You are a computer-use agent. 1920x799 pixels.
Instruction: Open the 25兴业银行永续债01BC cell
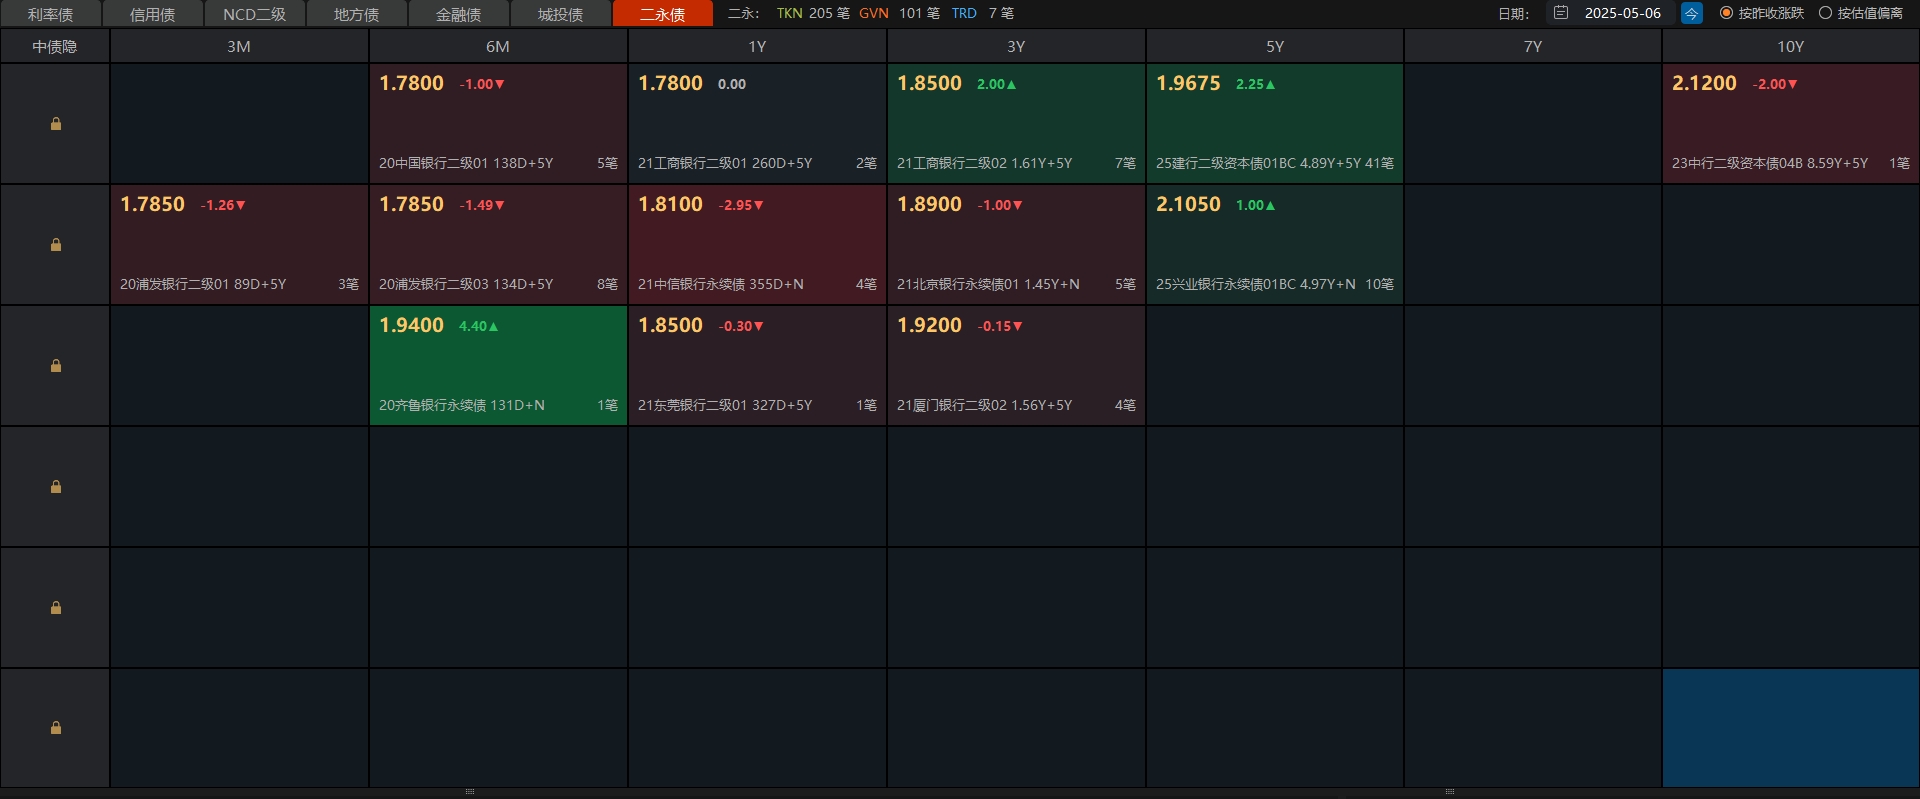click(1275, 245)
